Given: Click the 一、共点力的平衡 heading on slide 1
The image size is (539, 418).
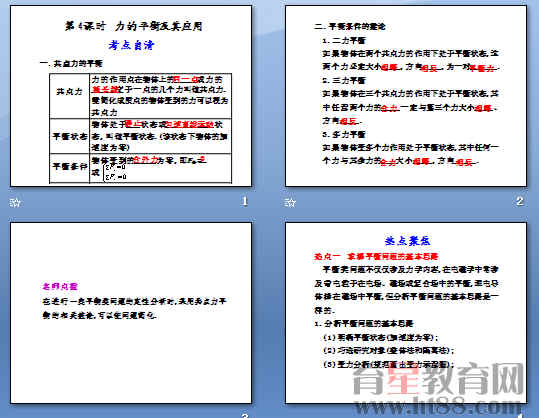Looking at the screenshot, I should [x=71, y=64].
